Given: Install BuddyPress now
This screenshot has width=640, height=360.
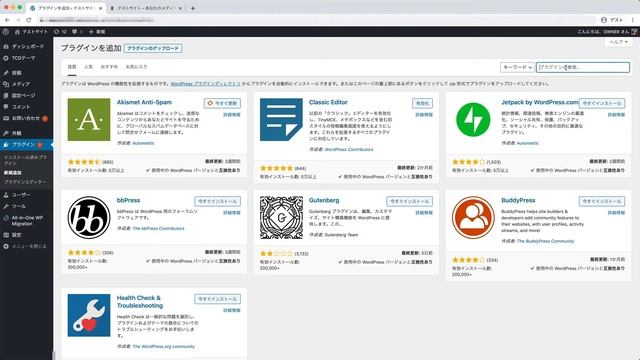Looking at the screenshot, I should [602, 201].
